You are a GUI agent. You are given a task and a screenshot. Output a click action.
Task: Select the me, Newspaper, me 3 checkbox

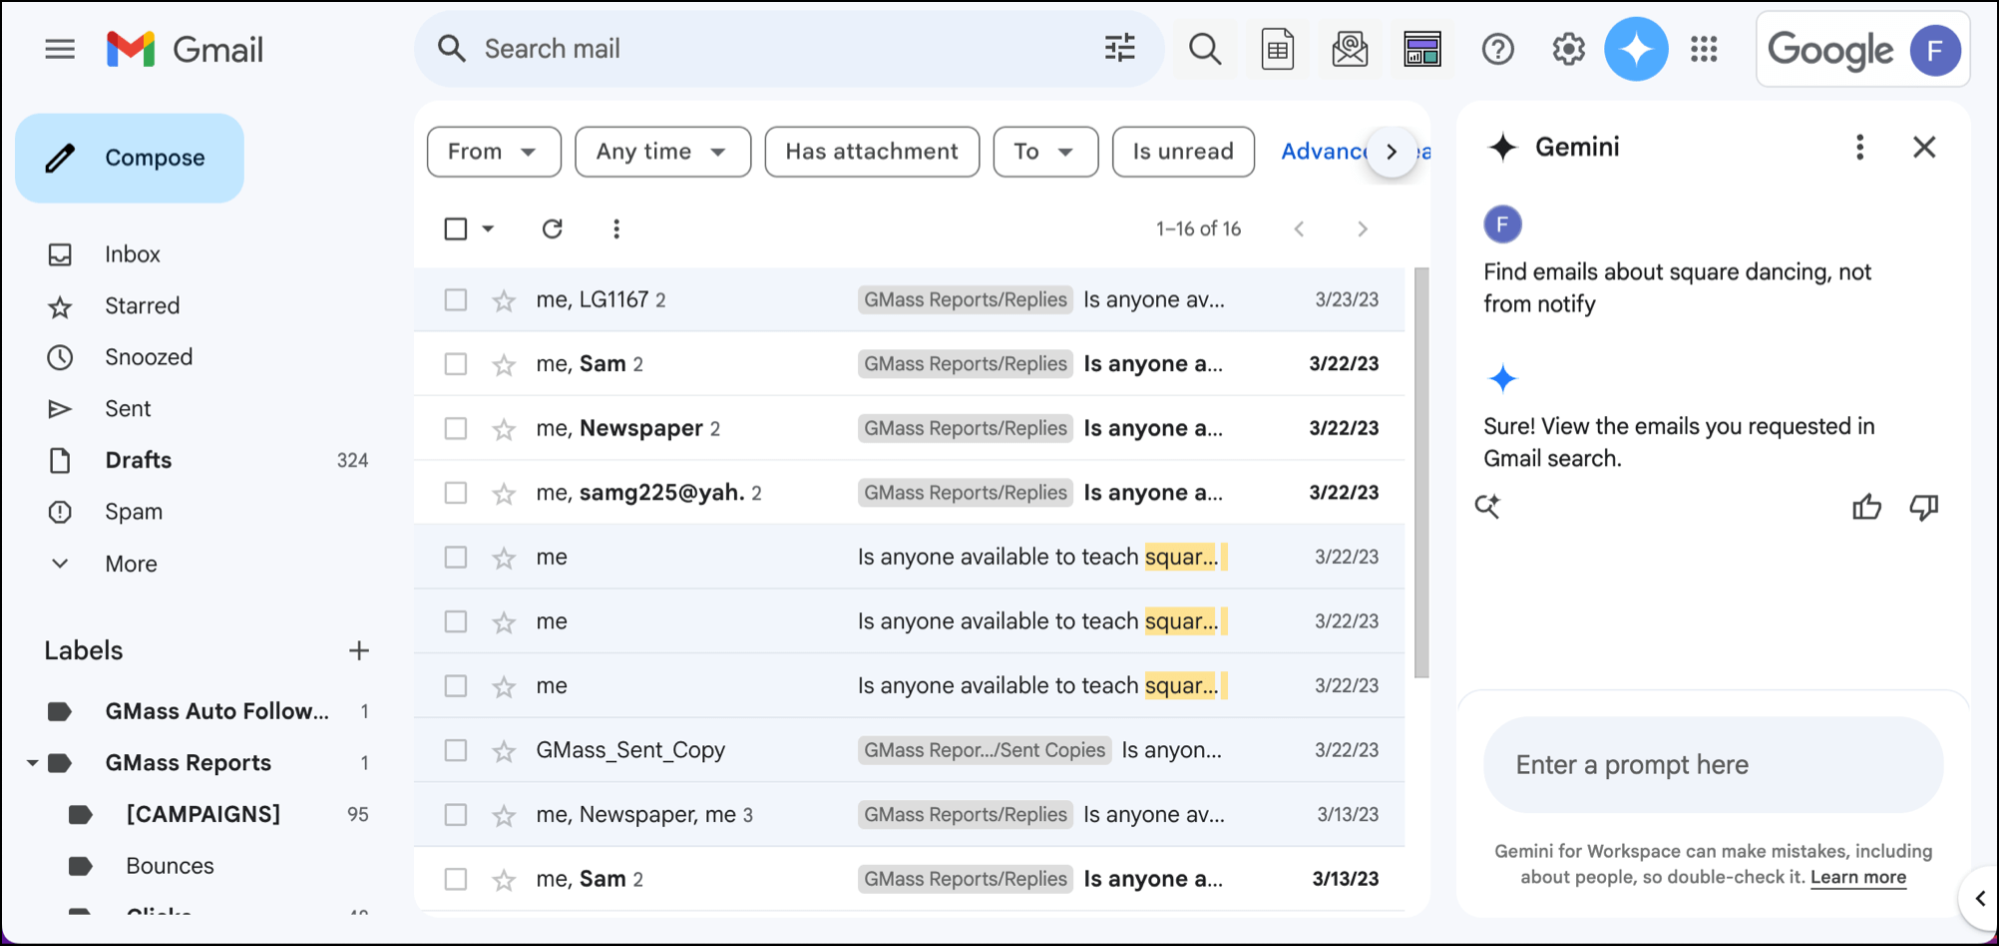point(455,815)
